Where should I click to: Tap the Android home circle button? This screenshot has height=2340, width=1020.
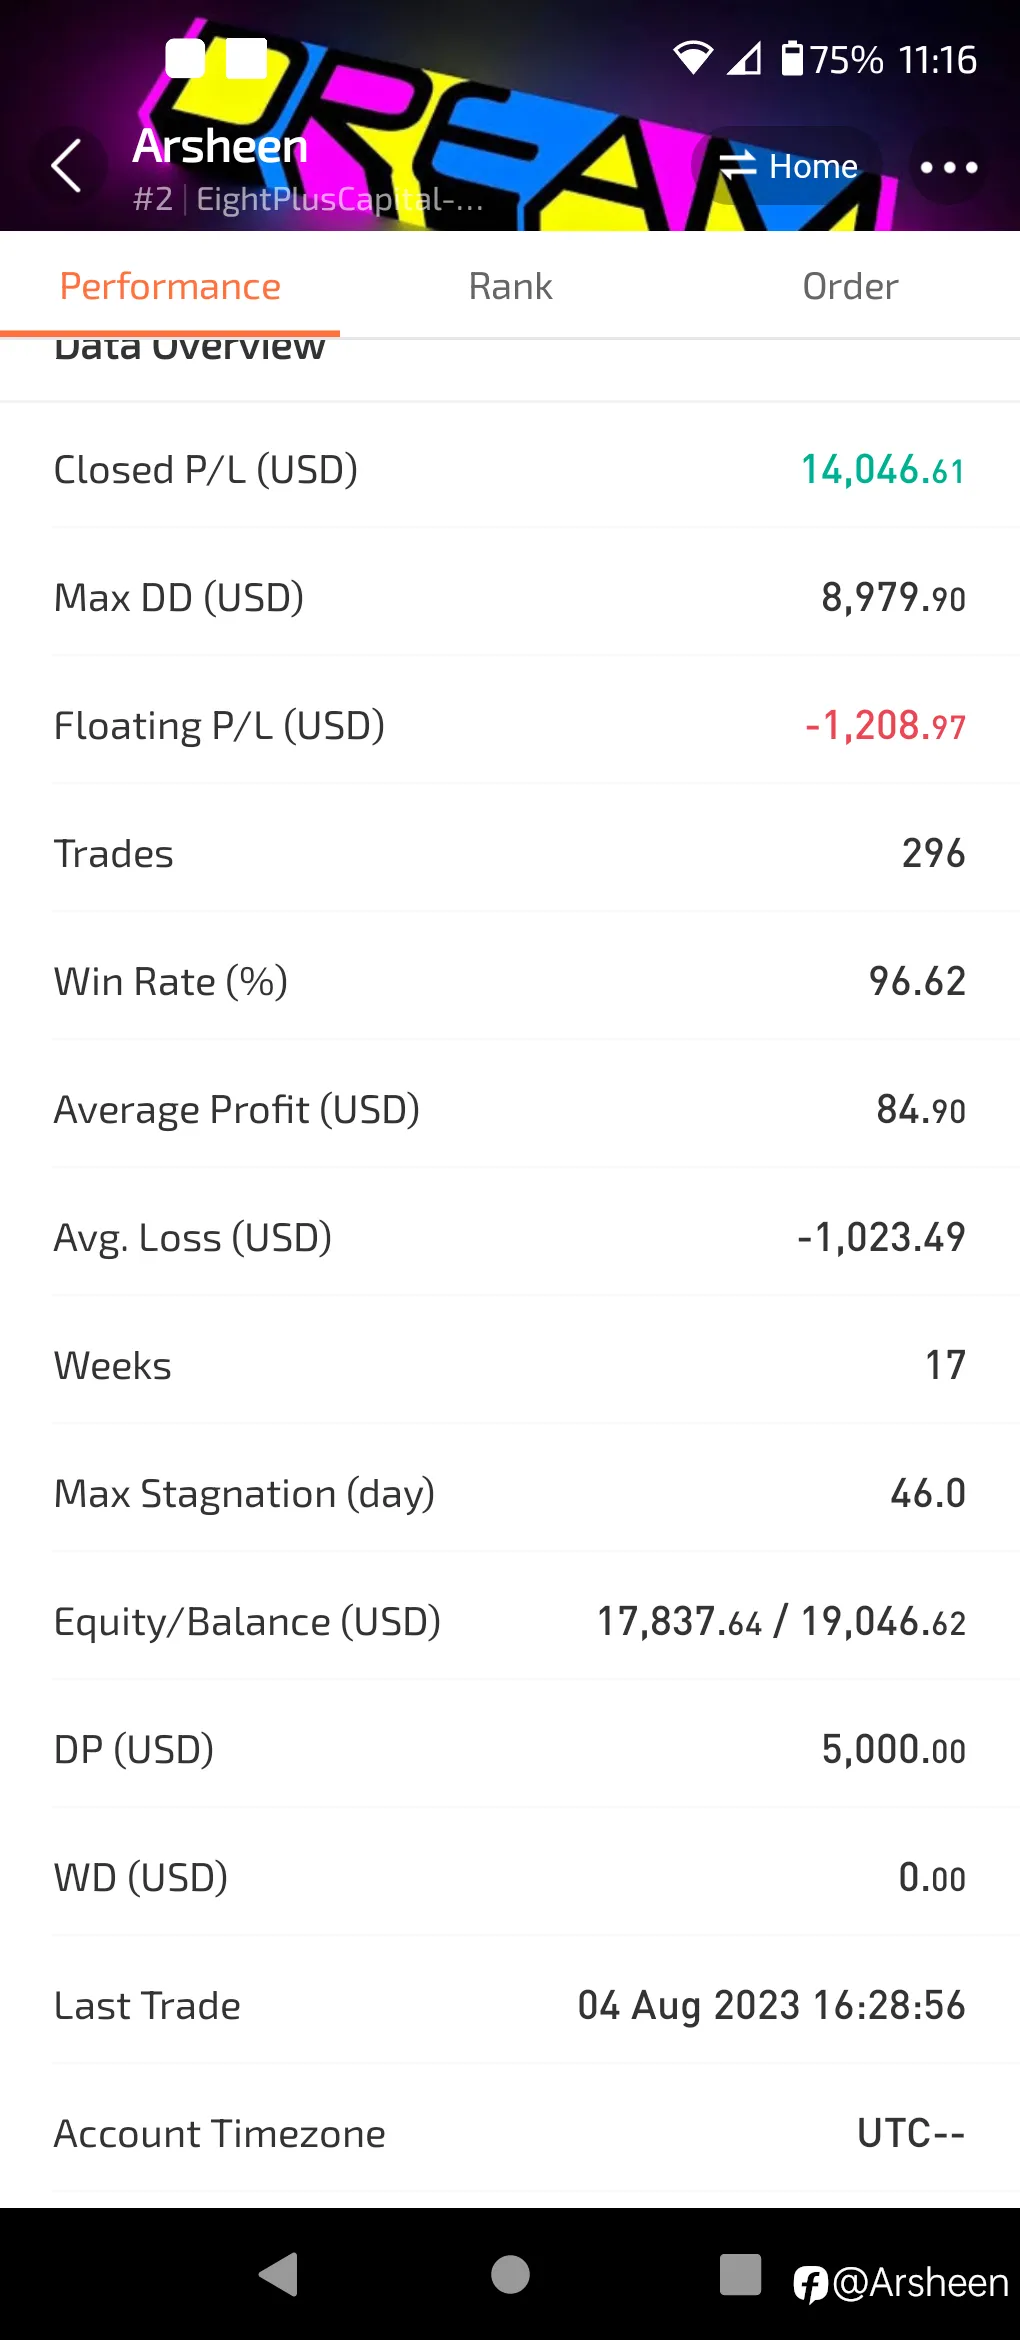coord(510,2274)
